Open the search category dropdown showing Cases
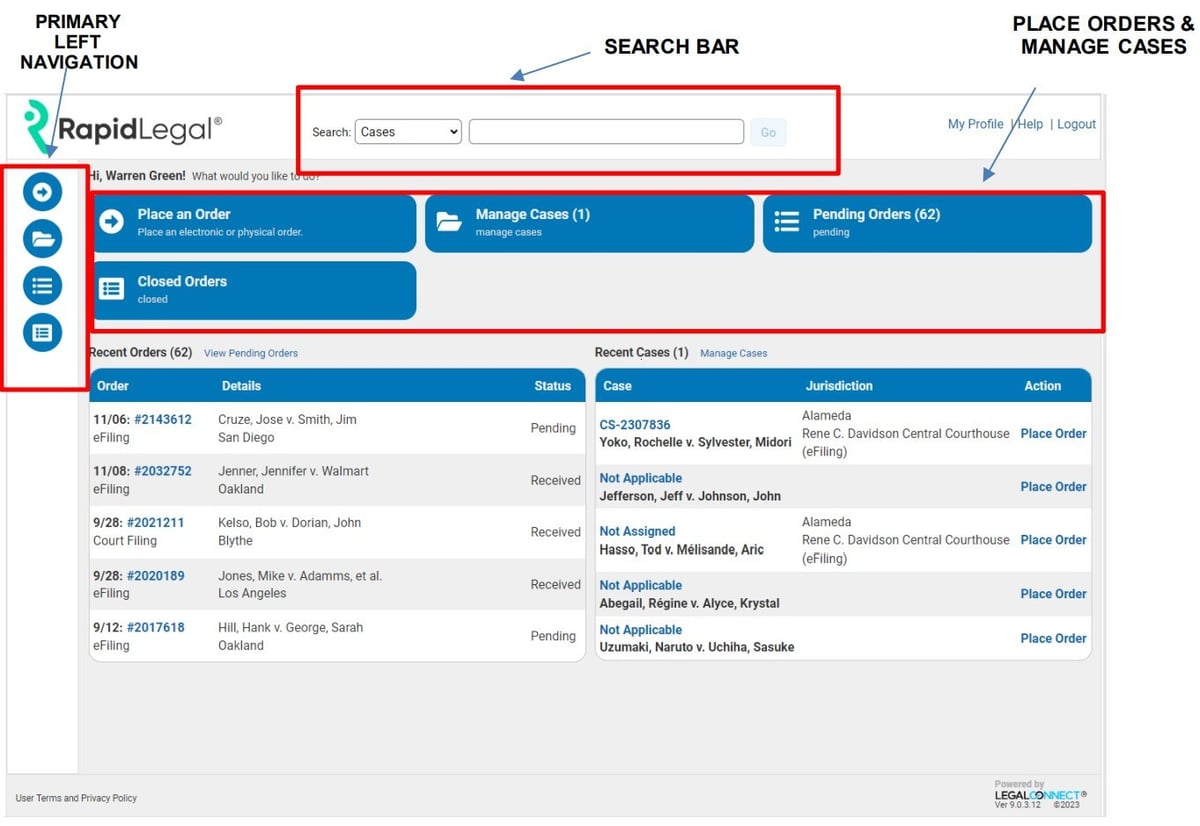 pyautogui.click(x=408, y=131)
